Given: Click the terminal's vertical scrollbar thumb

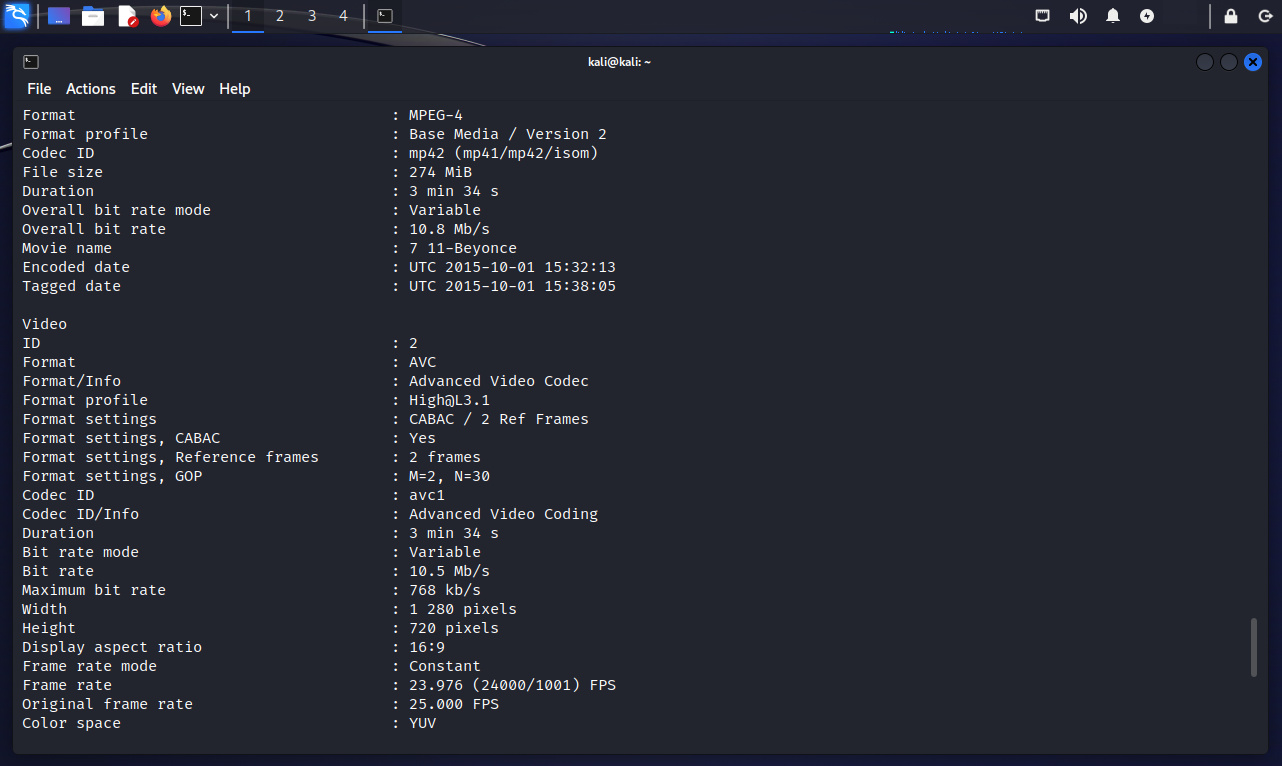Looking at the screenshot, I should [1254, 647].
